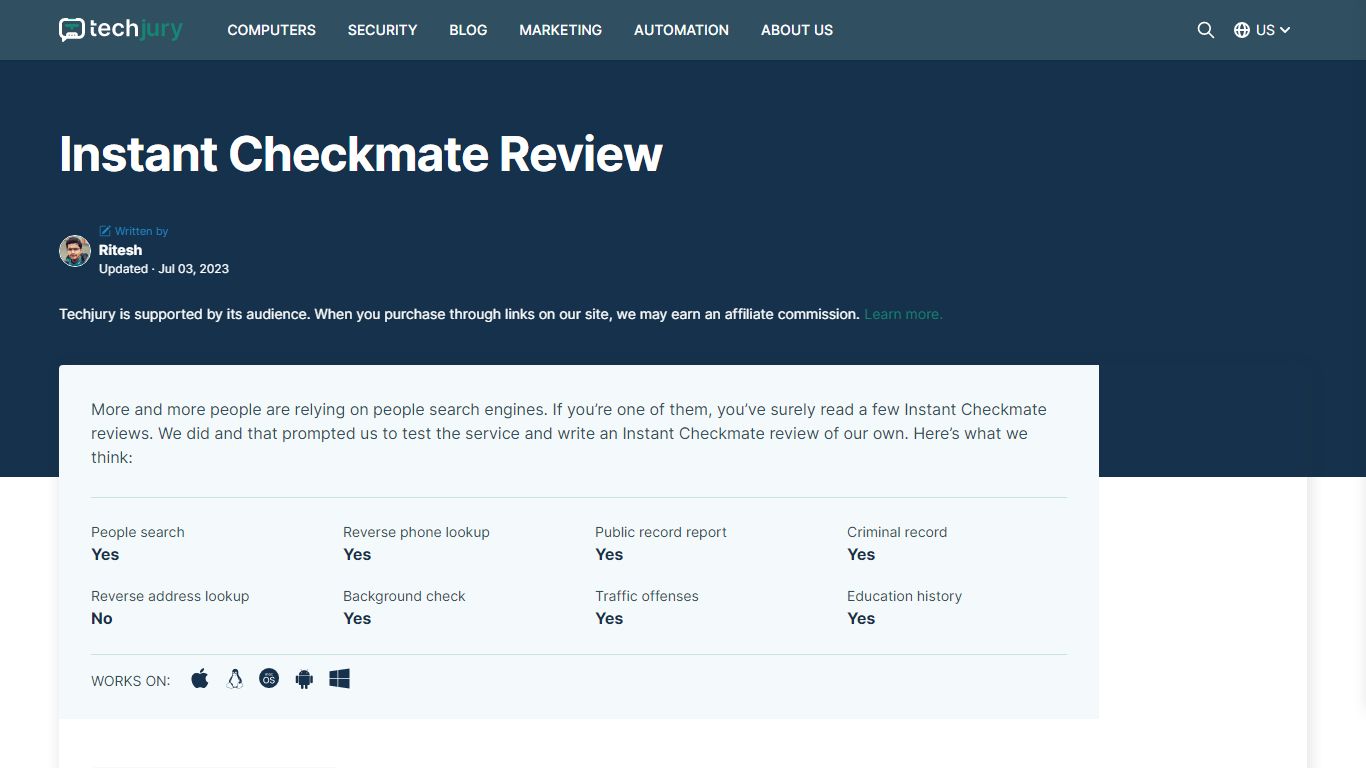Go to the Blog section
Screen dimensions: 1366x768
point(468,30)
